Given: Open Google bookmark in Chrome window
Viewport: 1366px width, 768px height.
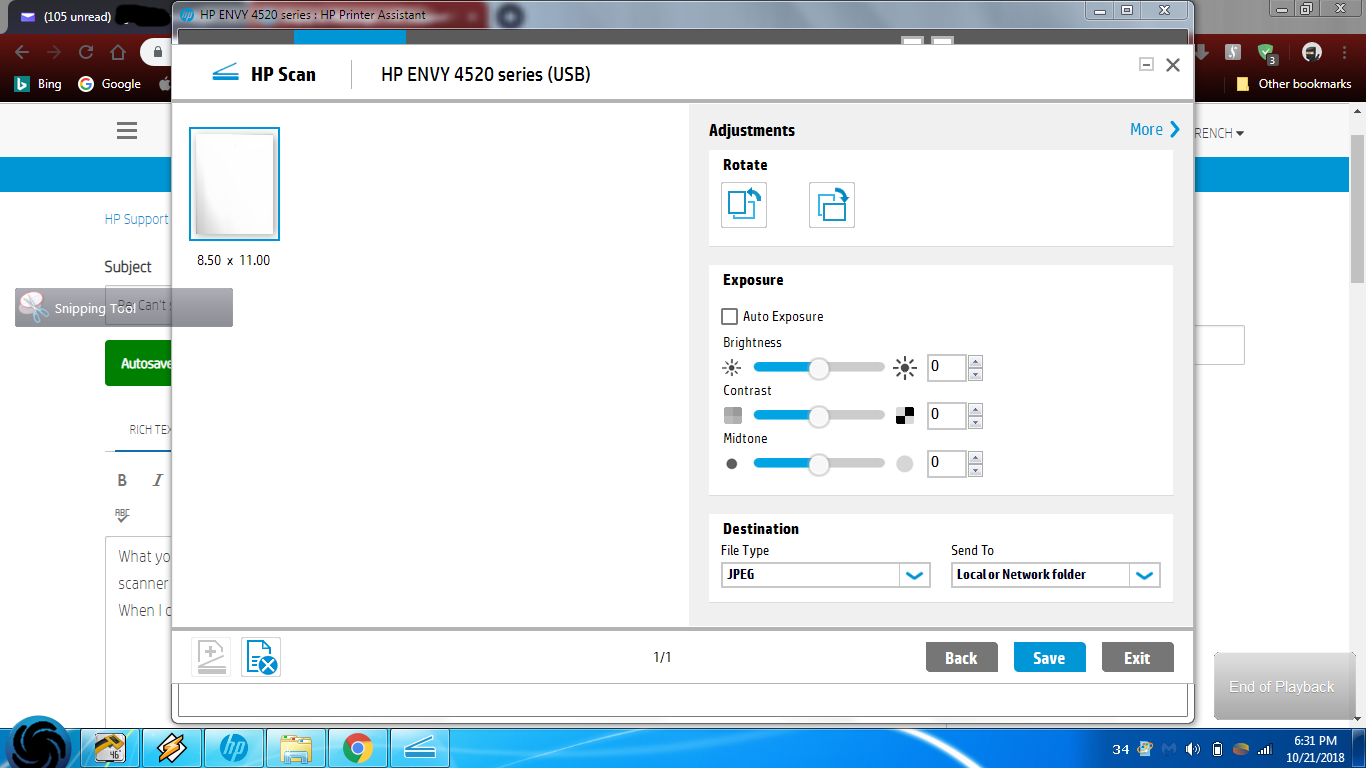Looking at the screenshot, I should [x=110, y=84].
